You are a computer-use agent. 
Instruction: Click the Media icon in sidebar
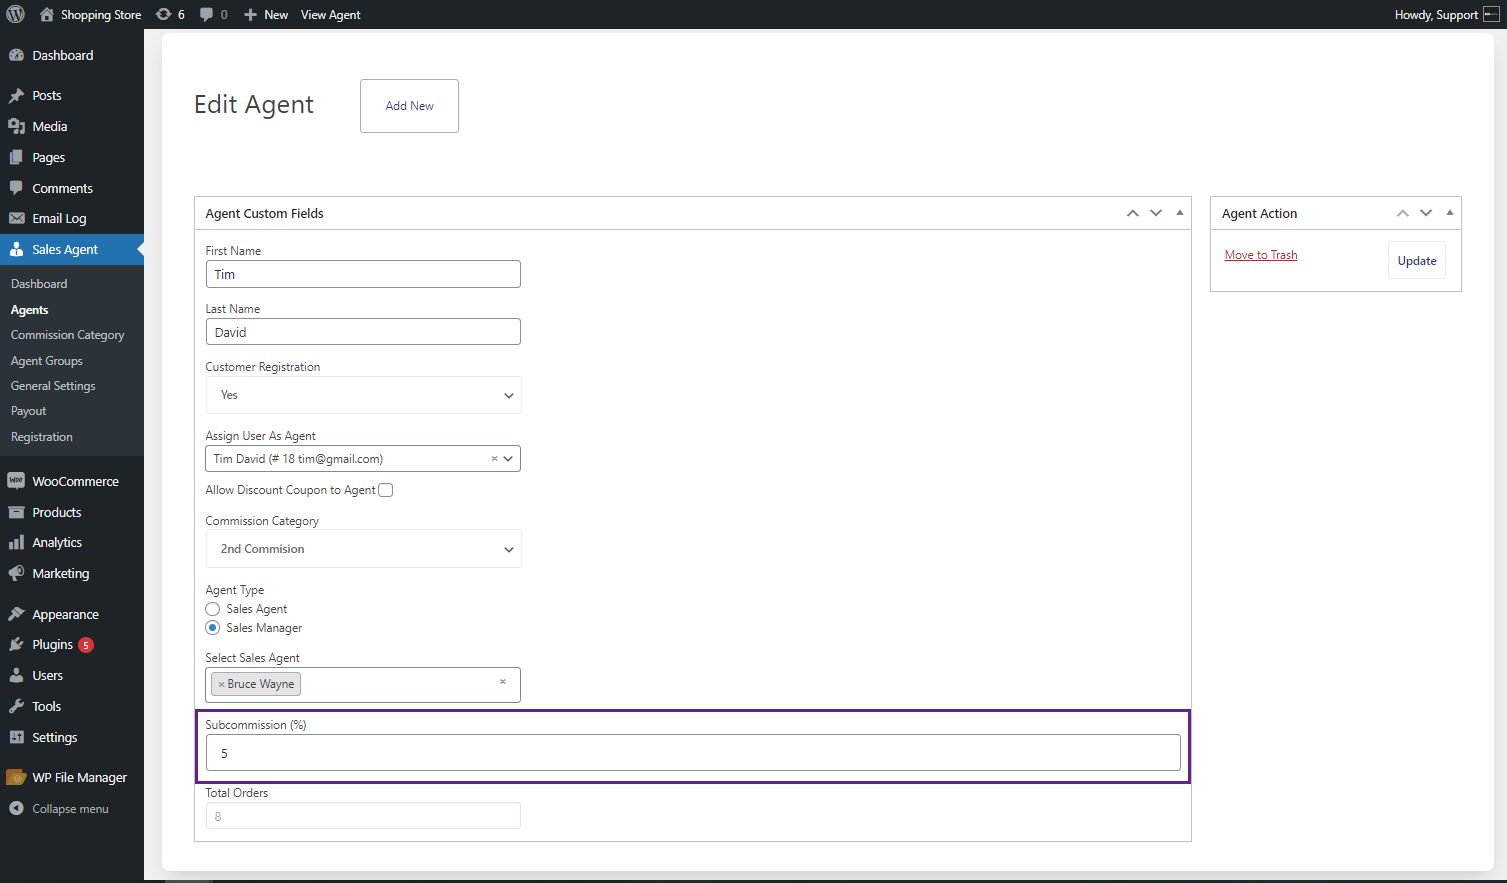[16, 126]
